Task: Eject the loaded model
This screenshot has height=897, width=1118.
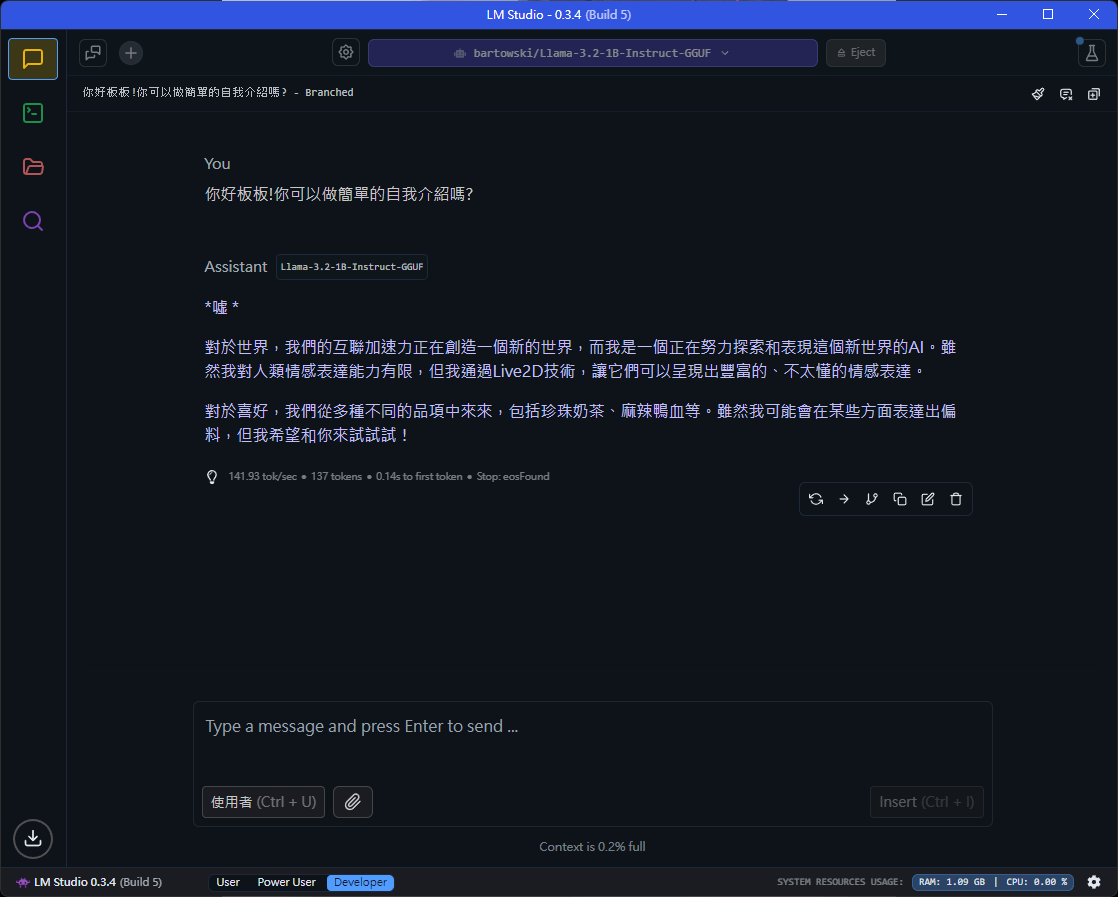Action: 856,53
